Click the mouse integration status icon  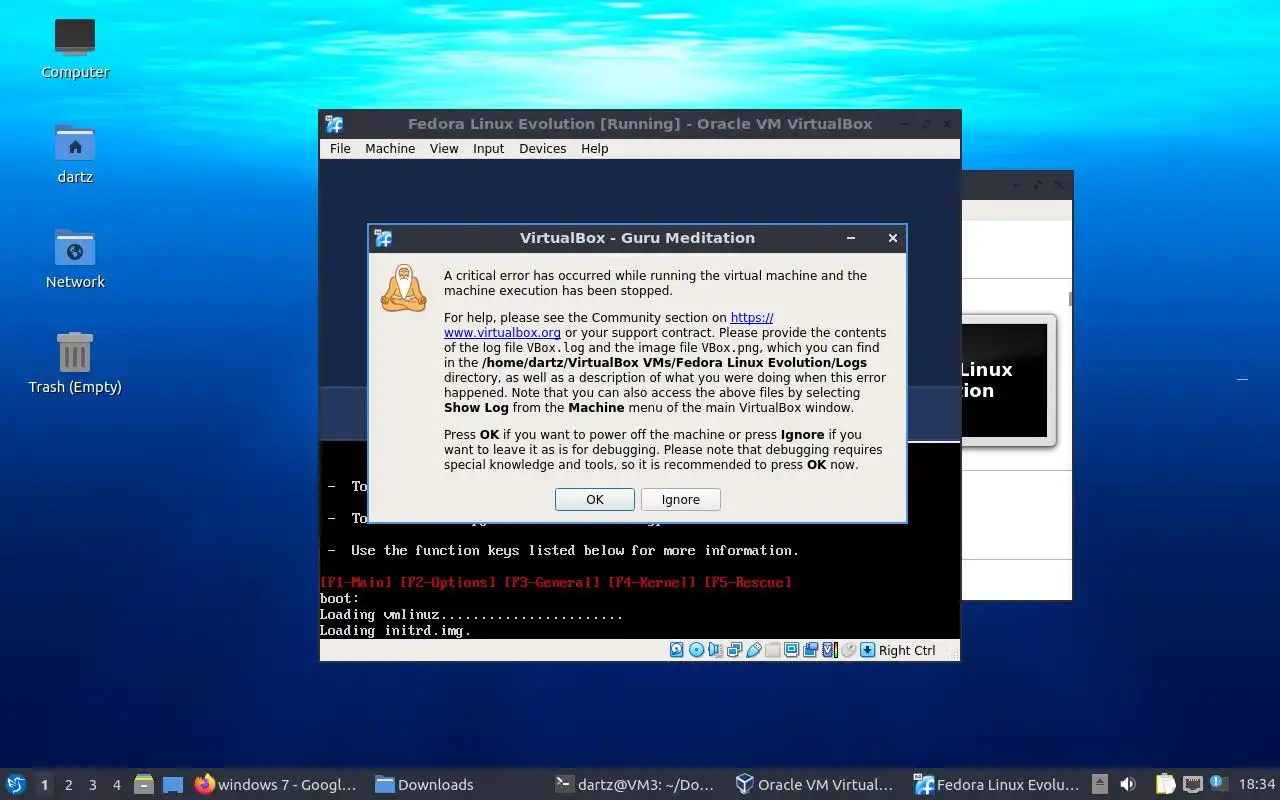(849, 650)
